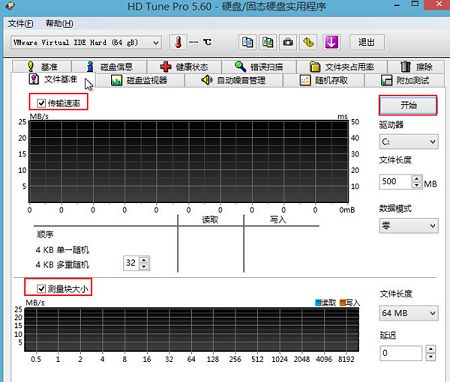This screenshot has width=450, height=382.
Task: Increase the 4 KB multi-random queue value
Action: [144, 260]
